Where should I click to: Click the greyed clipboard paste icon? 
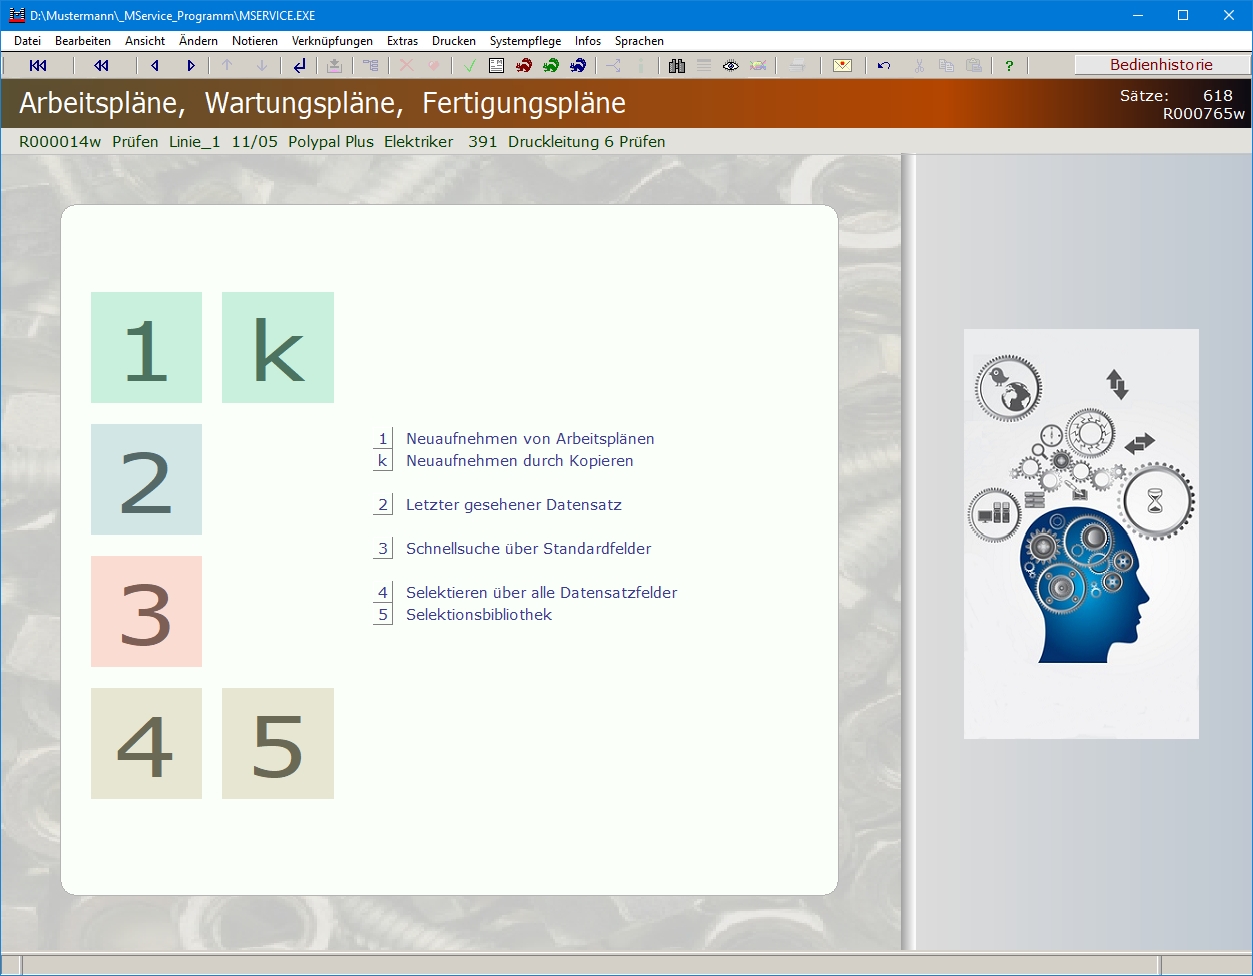(x=974, y=66)
